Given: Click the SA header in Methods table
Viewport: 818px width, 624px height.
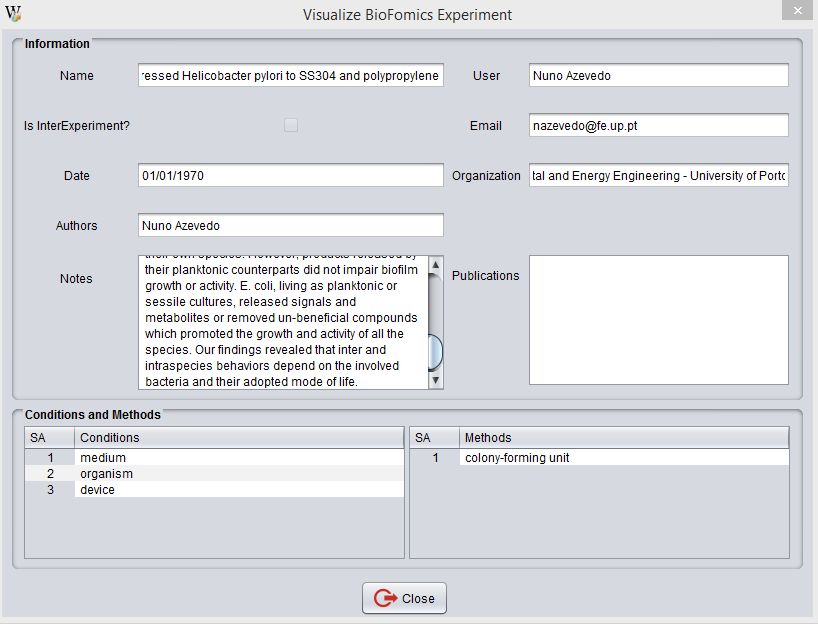Looking at the screenshot, I should pos(435,438).
